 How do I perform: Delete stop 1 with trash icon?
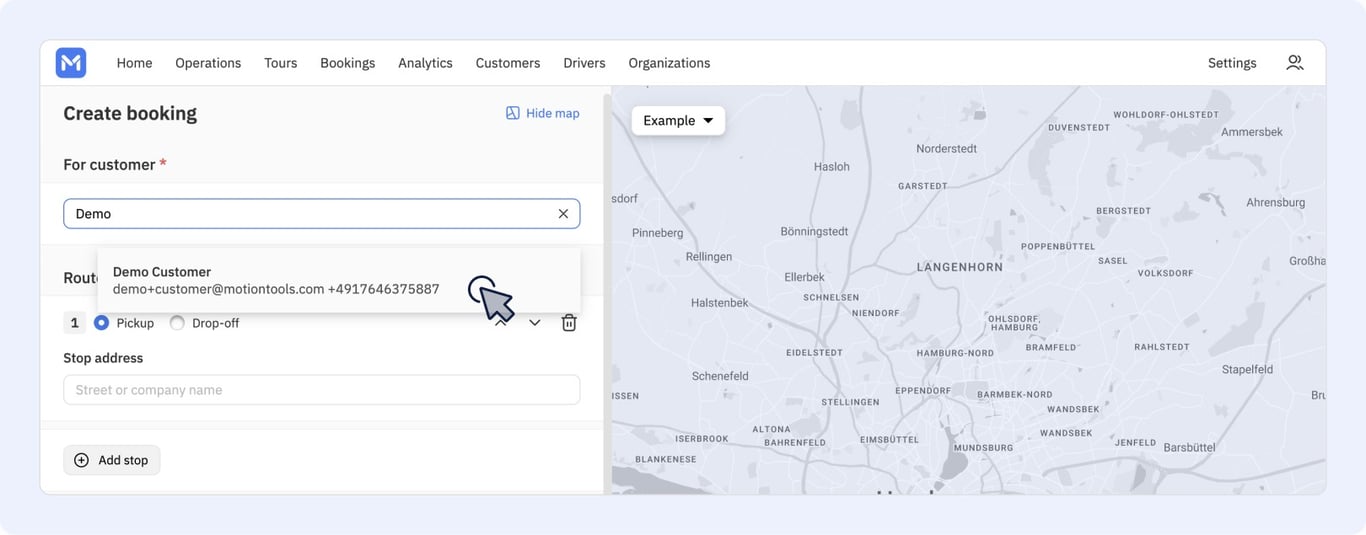click(x=569, y=323)
